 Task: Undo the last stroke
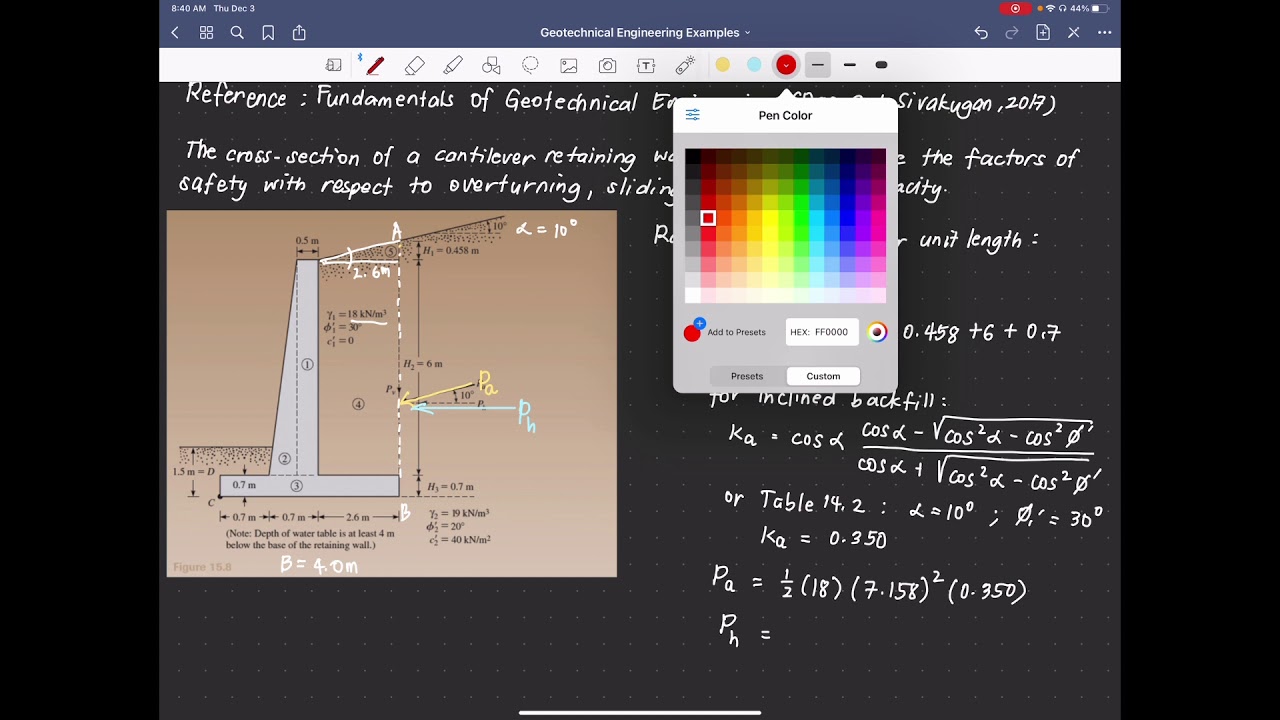pos(981,33)
